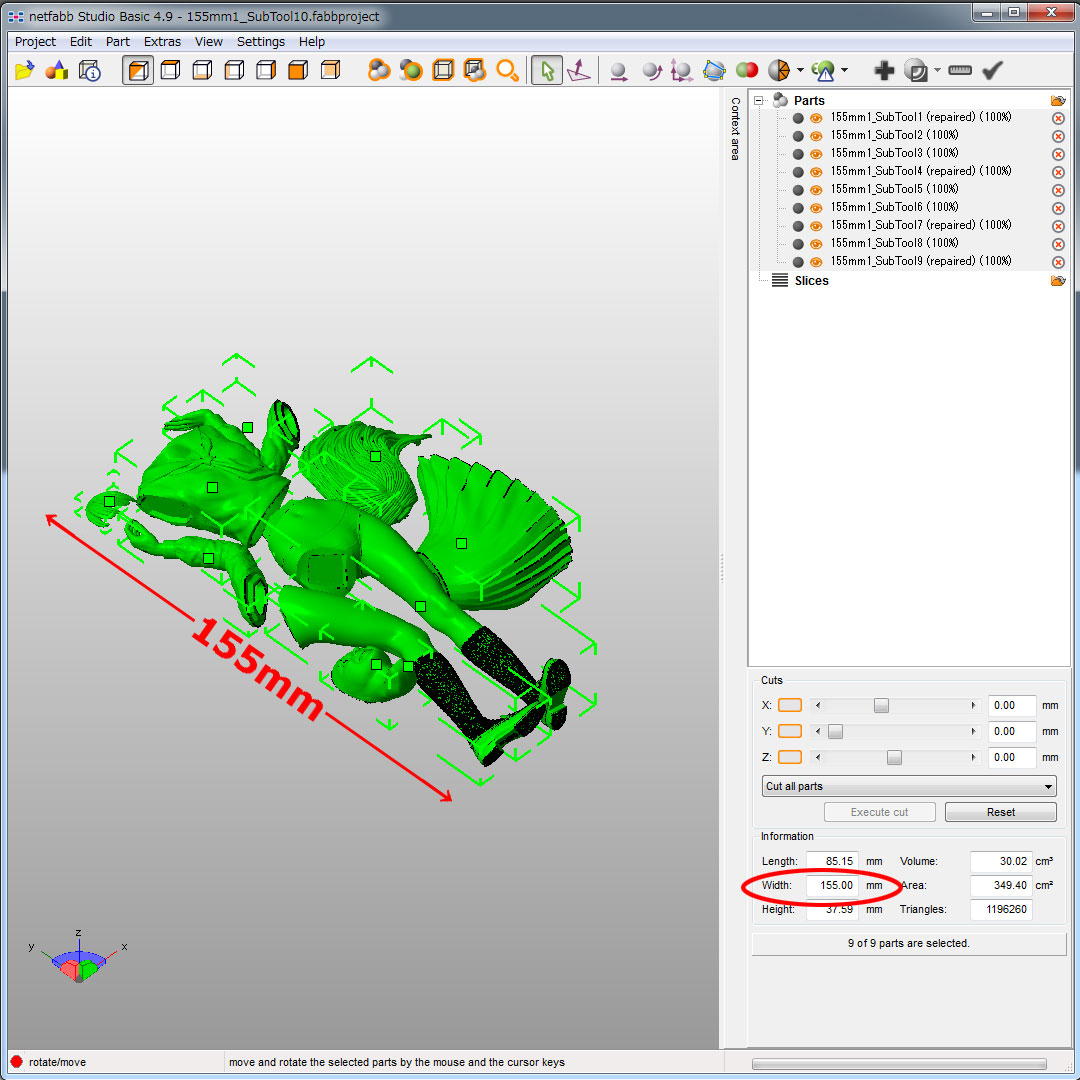This screenshot has width=1080, height=1080.
Task: Click the Y cut slider handle
Action: [835, 731]
